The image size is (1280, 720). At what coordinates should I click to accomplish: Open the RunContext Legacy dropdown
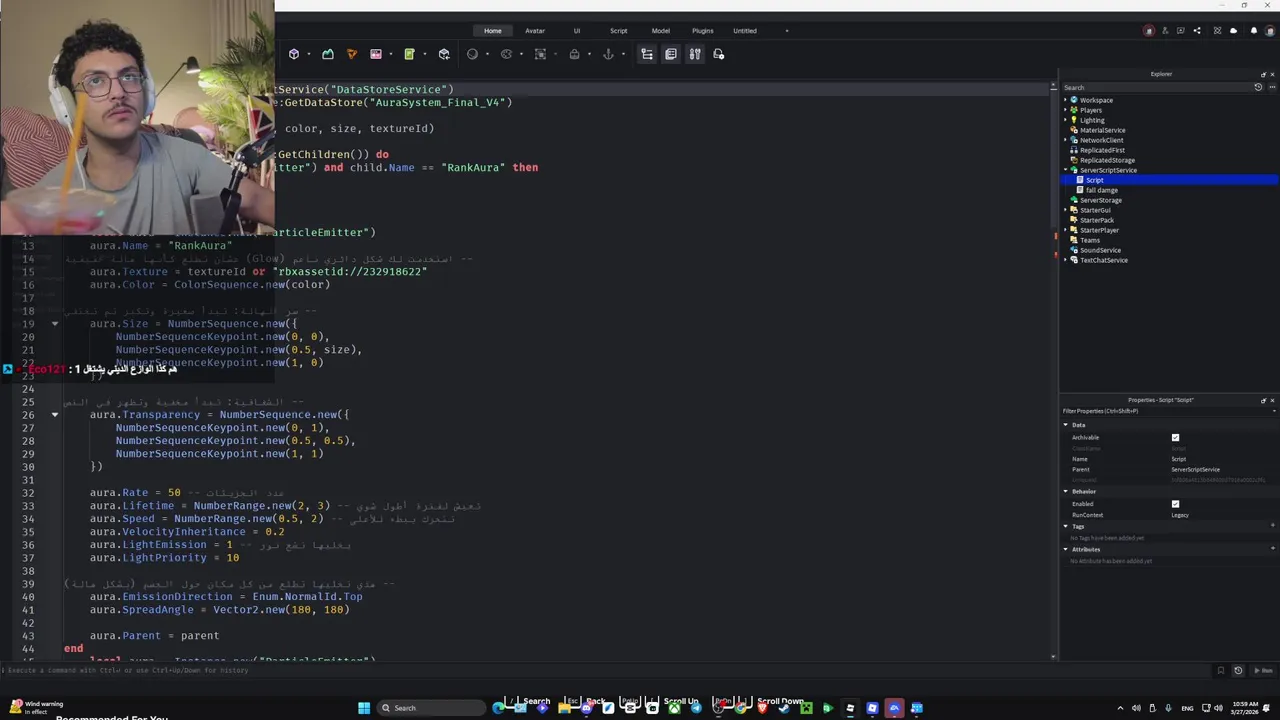1180,515
